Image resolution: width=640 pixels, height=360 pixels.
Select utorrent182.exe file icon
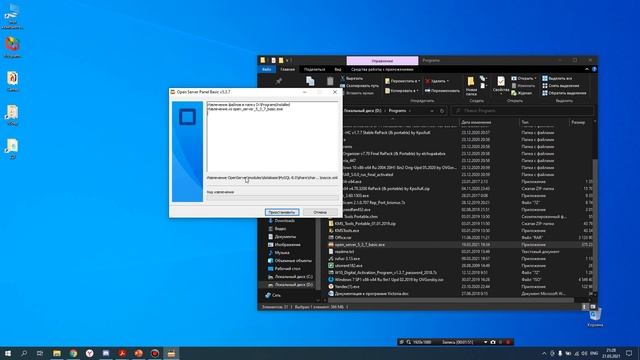point(331,265)
